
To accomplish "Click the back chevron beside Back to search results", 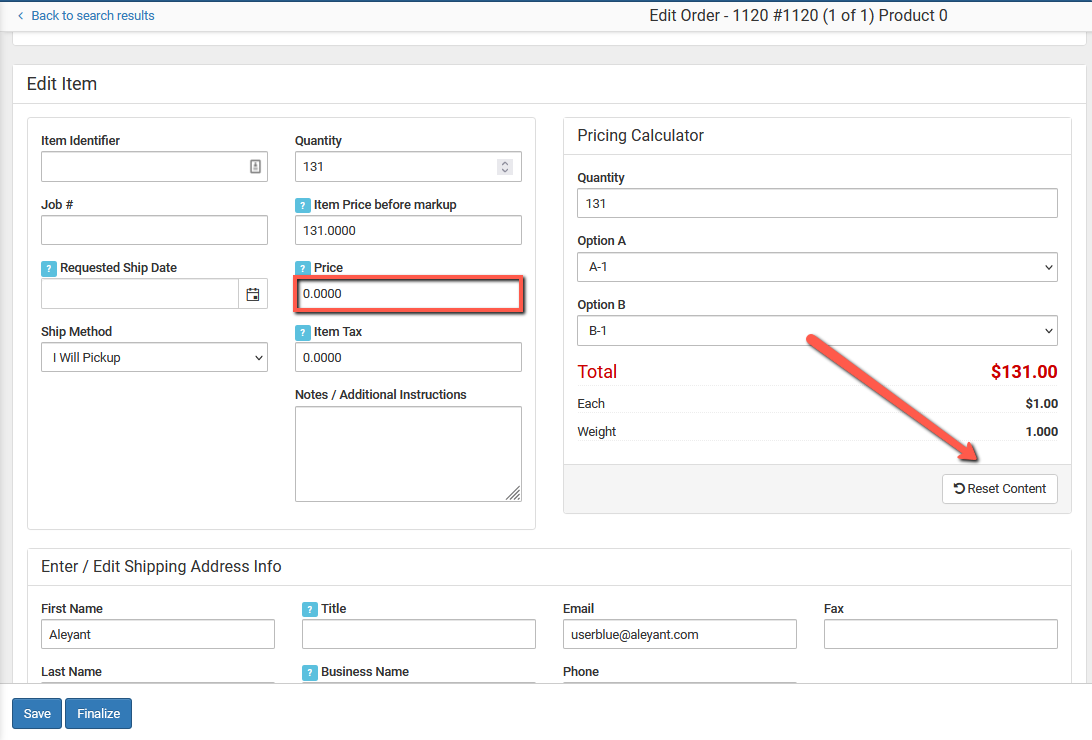I will [x=20, y=15].
